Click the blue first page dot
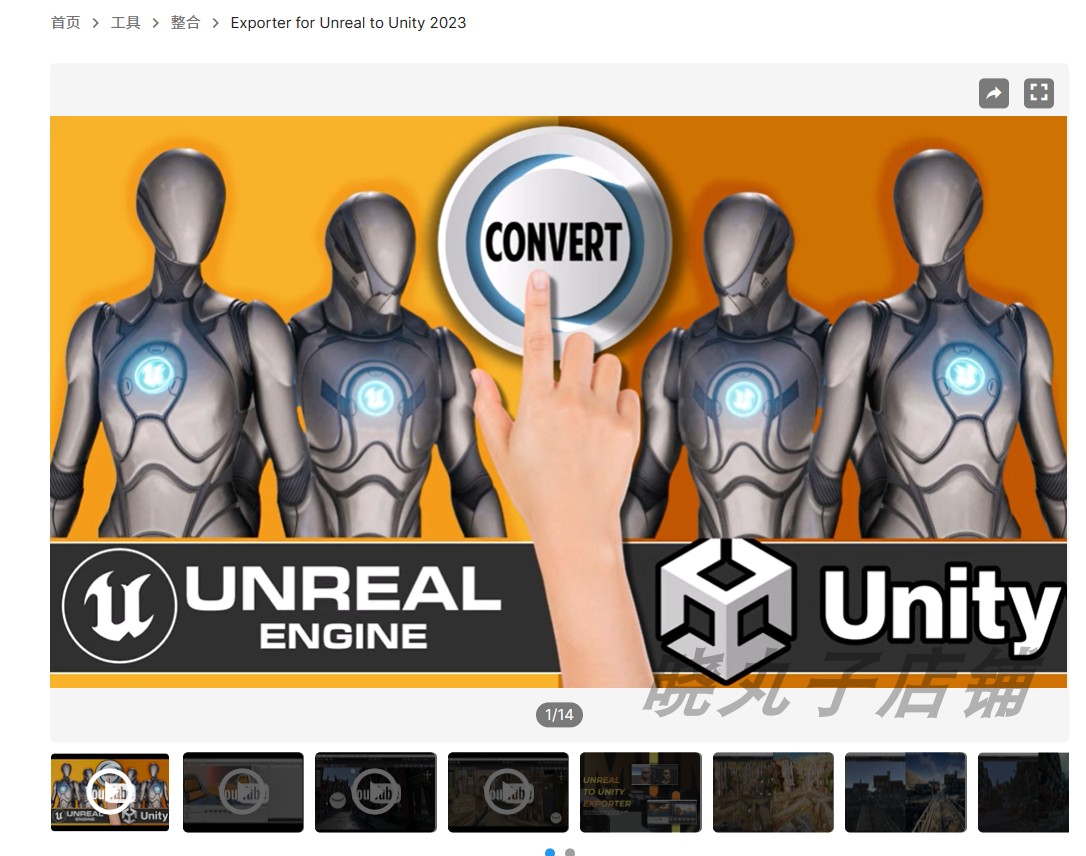 coord(550,853)
